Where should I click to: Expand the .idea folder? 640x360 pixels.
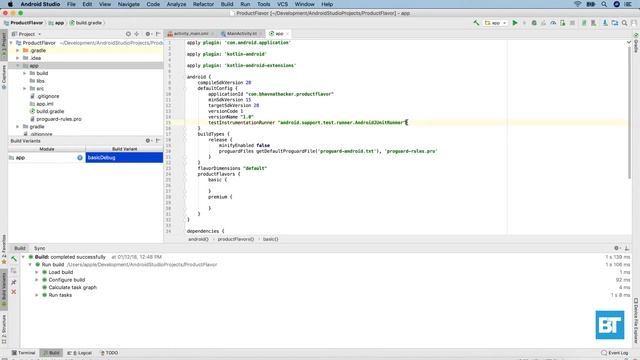tap(18, 58)
